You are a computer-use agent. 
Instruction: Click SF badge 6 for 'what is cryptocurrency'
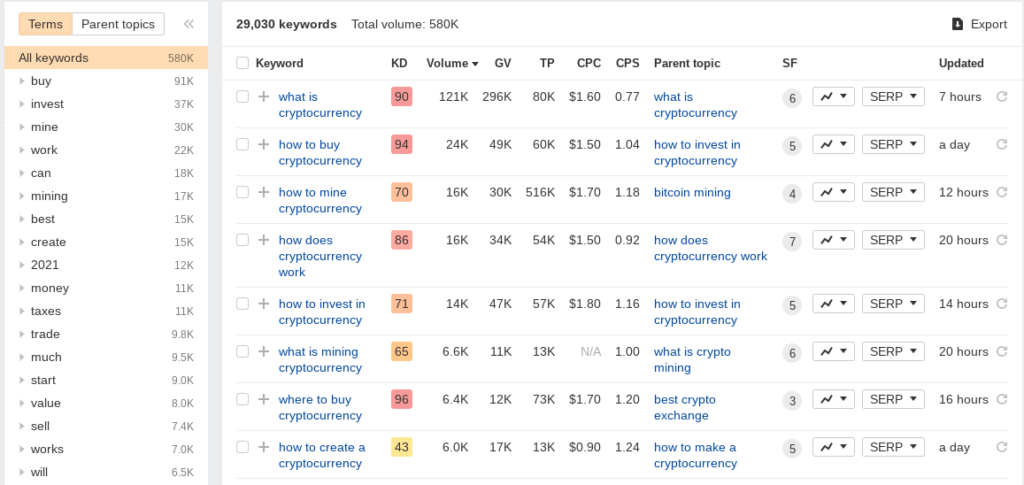[792, 99]
